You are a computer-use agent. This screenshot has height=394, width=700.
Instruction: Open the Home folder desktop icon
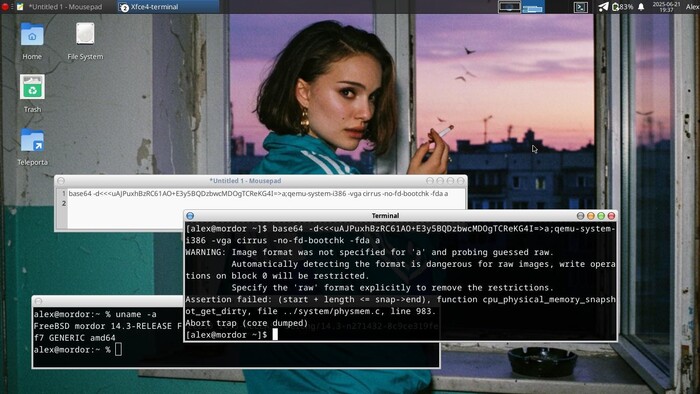pos(32,41)
